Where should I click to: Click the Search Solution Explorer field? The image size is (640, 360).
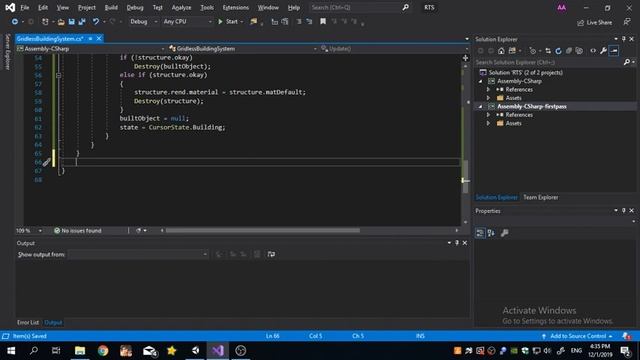(x=549, y=62)
